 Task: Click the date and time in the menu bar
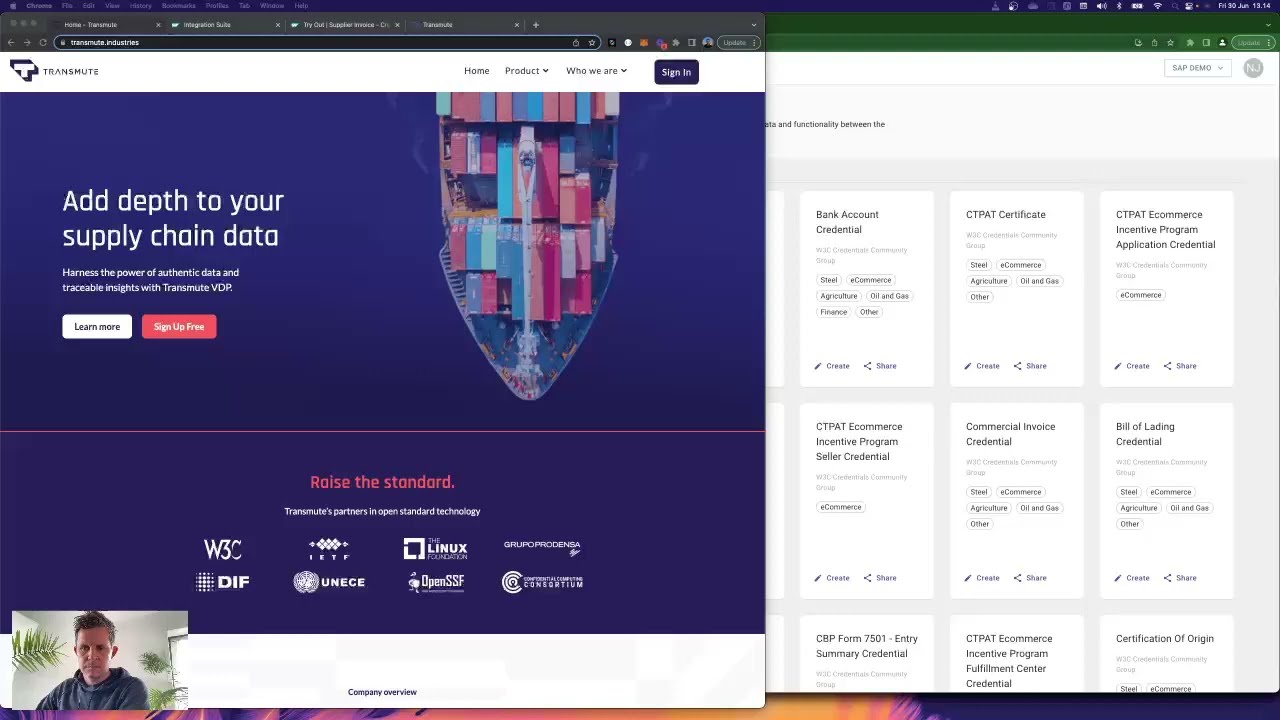(1245, 6)
